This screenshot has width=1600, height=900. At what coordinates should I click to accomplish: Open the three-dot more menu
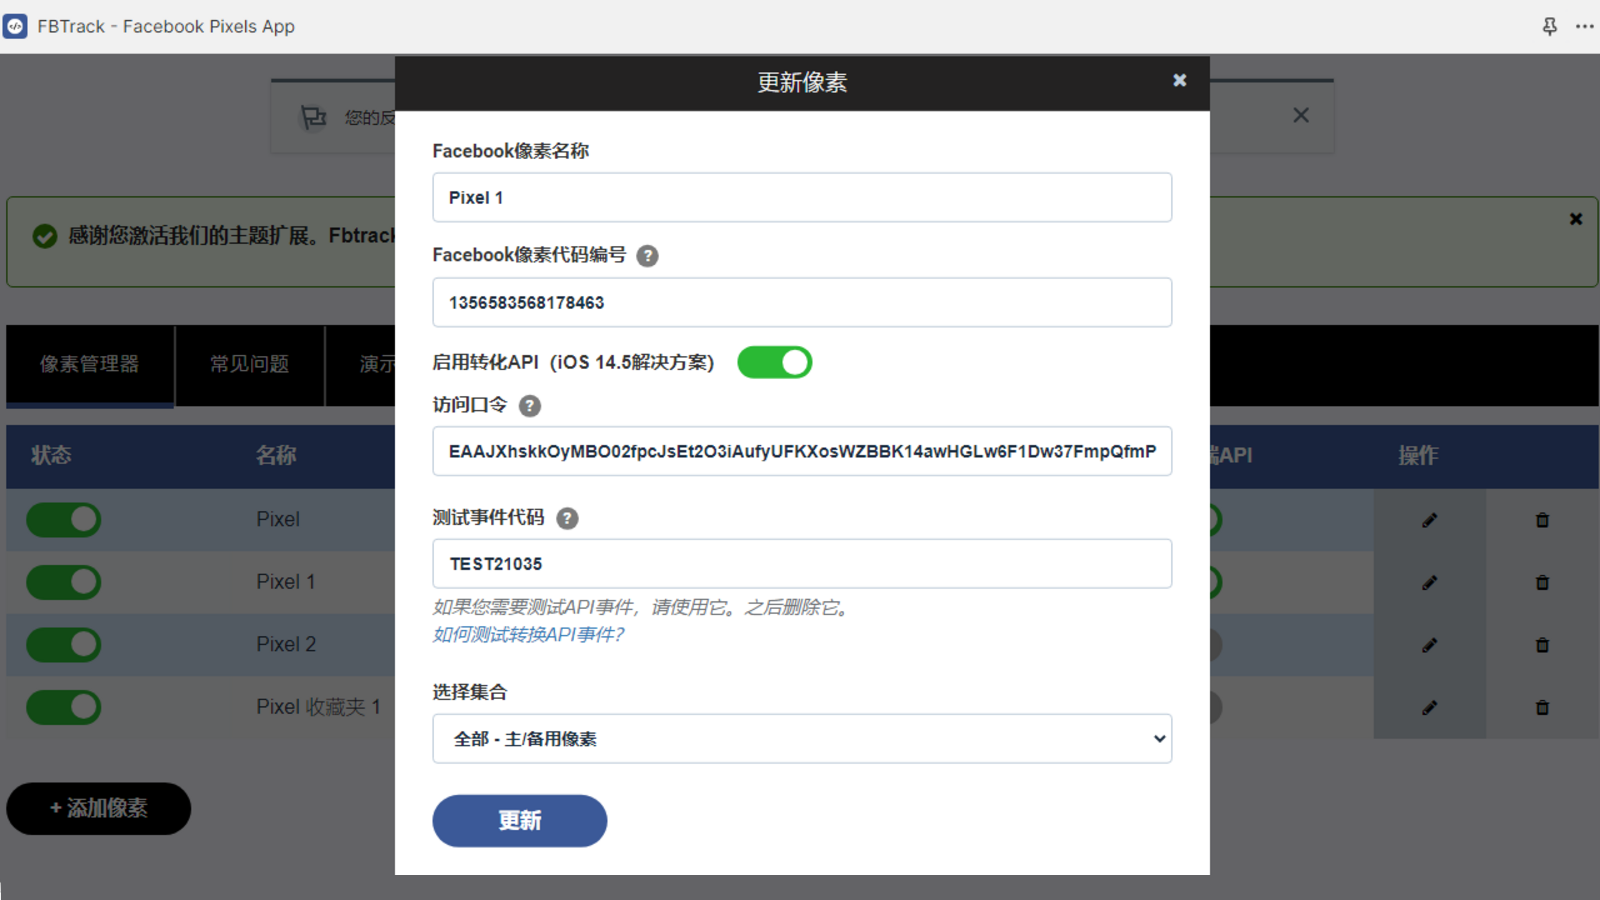click(x=1585, y=27)
